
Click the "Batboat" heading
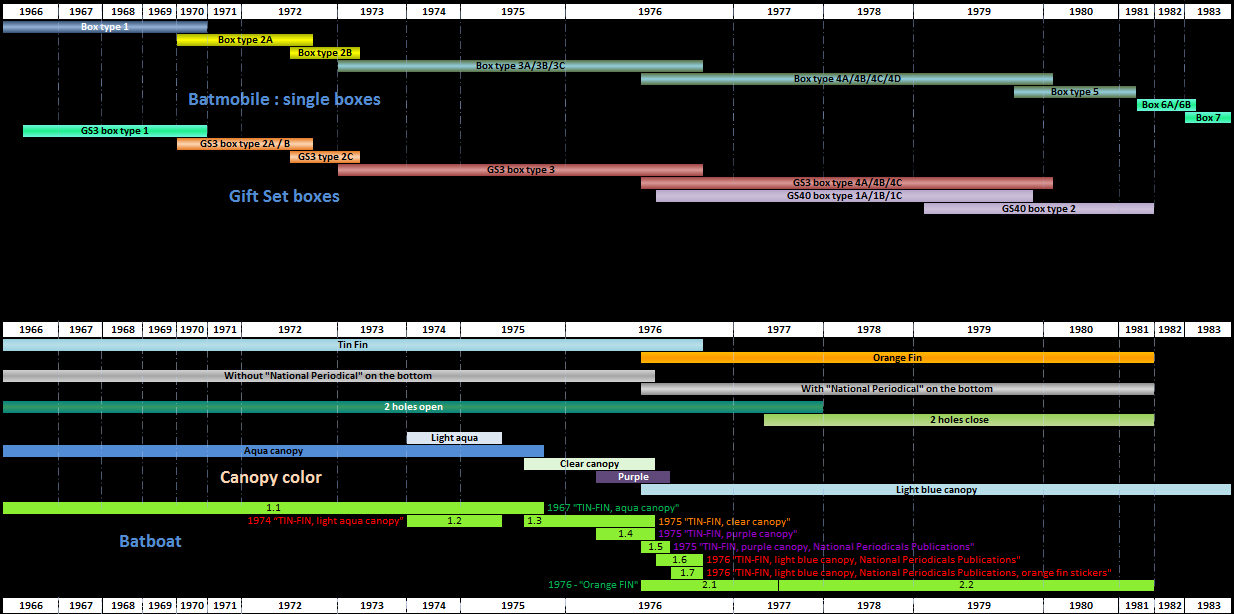point(150,541)
